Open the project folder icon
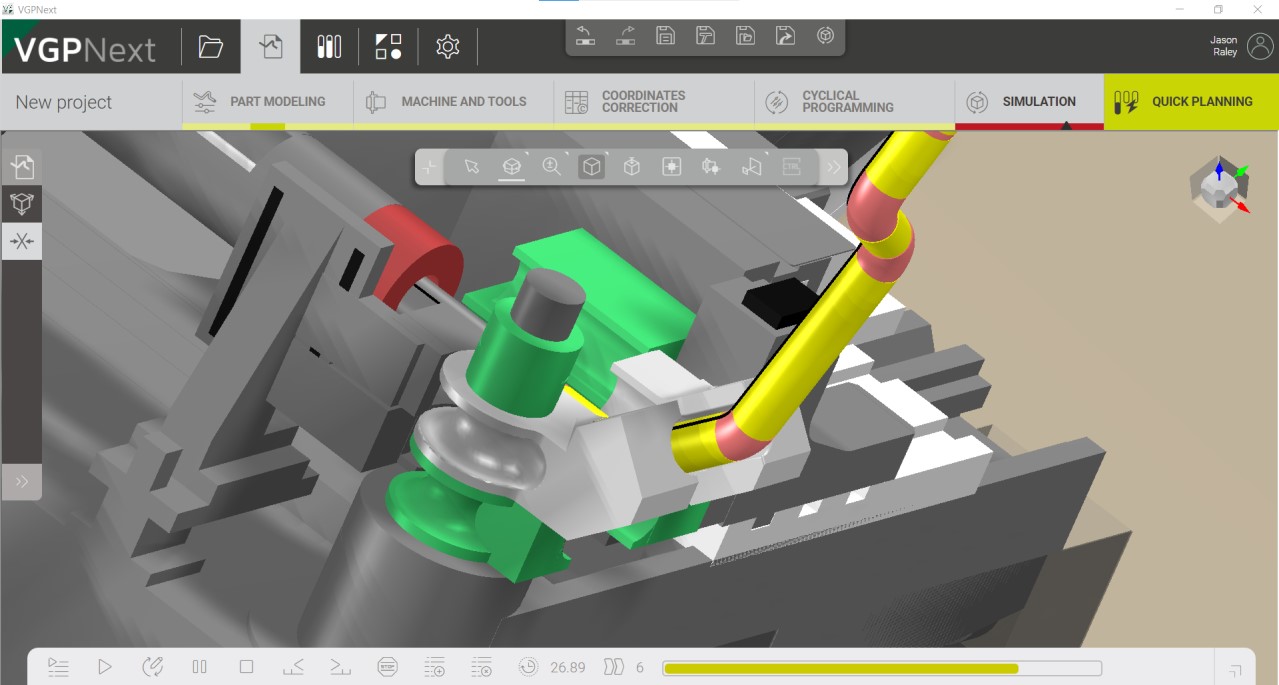This screenshot has height=685, width=1279. coord(210,46)
